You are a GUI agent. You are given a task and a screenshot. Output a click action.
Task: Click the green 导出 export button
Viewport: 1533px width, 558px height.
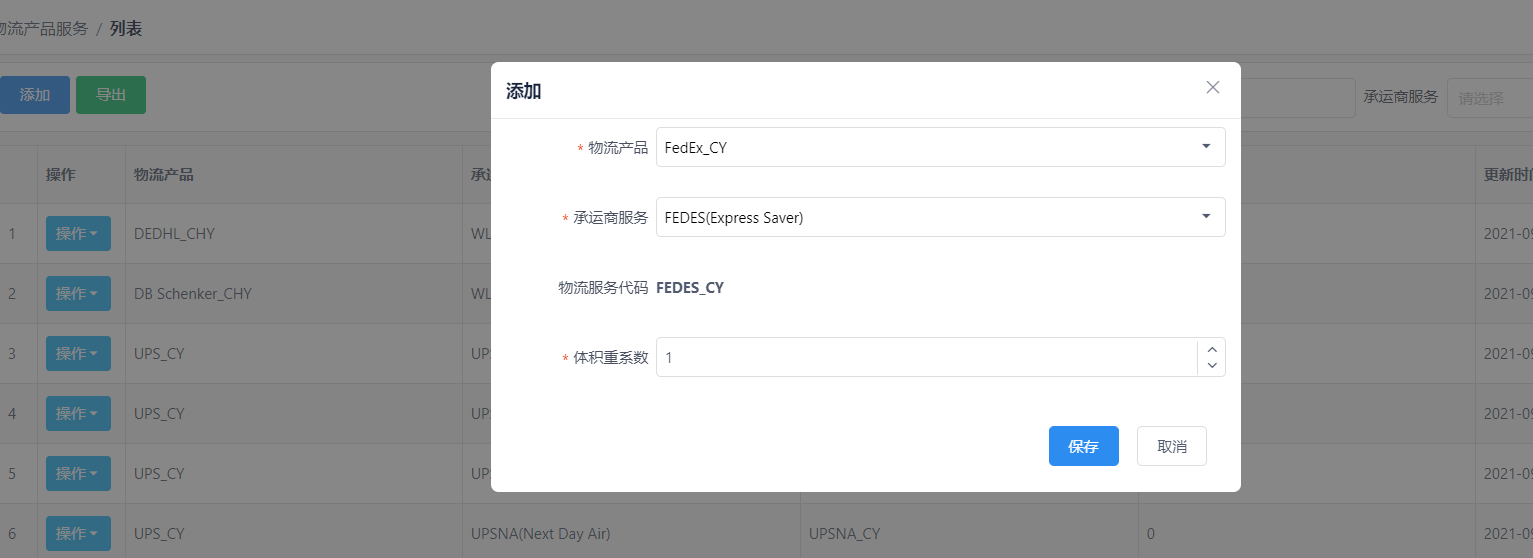tap(111, 95)
